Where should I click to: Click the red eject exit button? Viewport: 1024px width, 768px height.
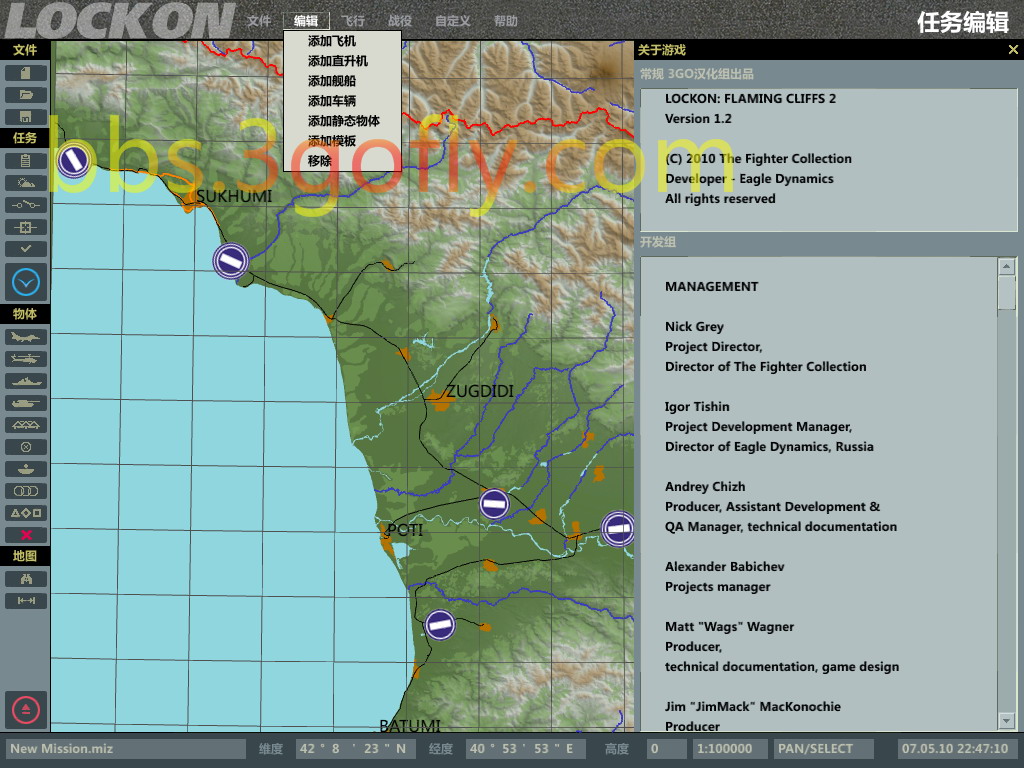[26, 710]
